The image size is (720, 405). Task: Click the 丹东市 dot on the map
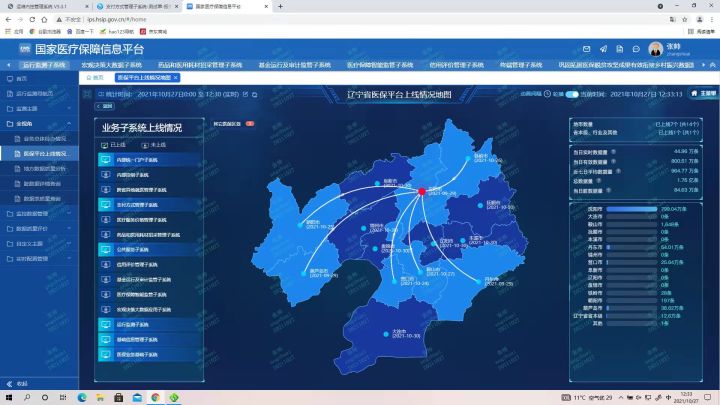pos(478,281)
